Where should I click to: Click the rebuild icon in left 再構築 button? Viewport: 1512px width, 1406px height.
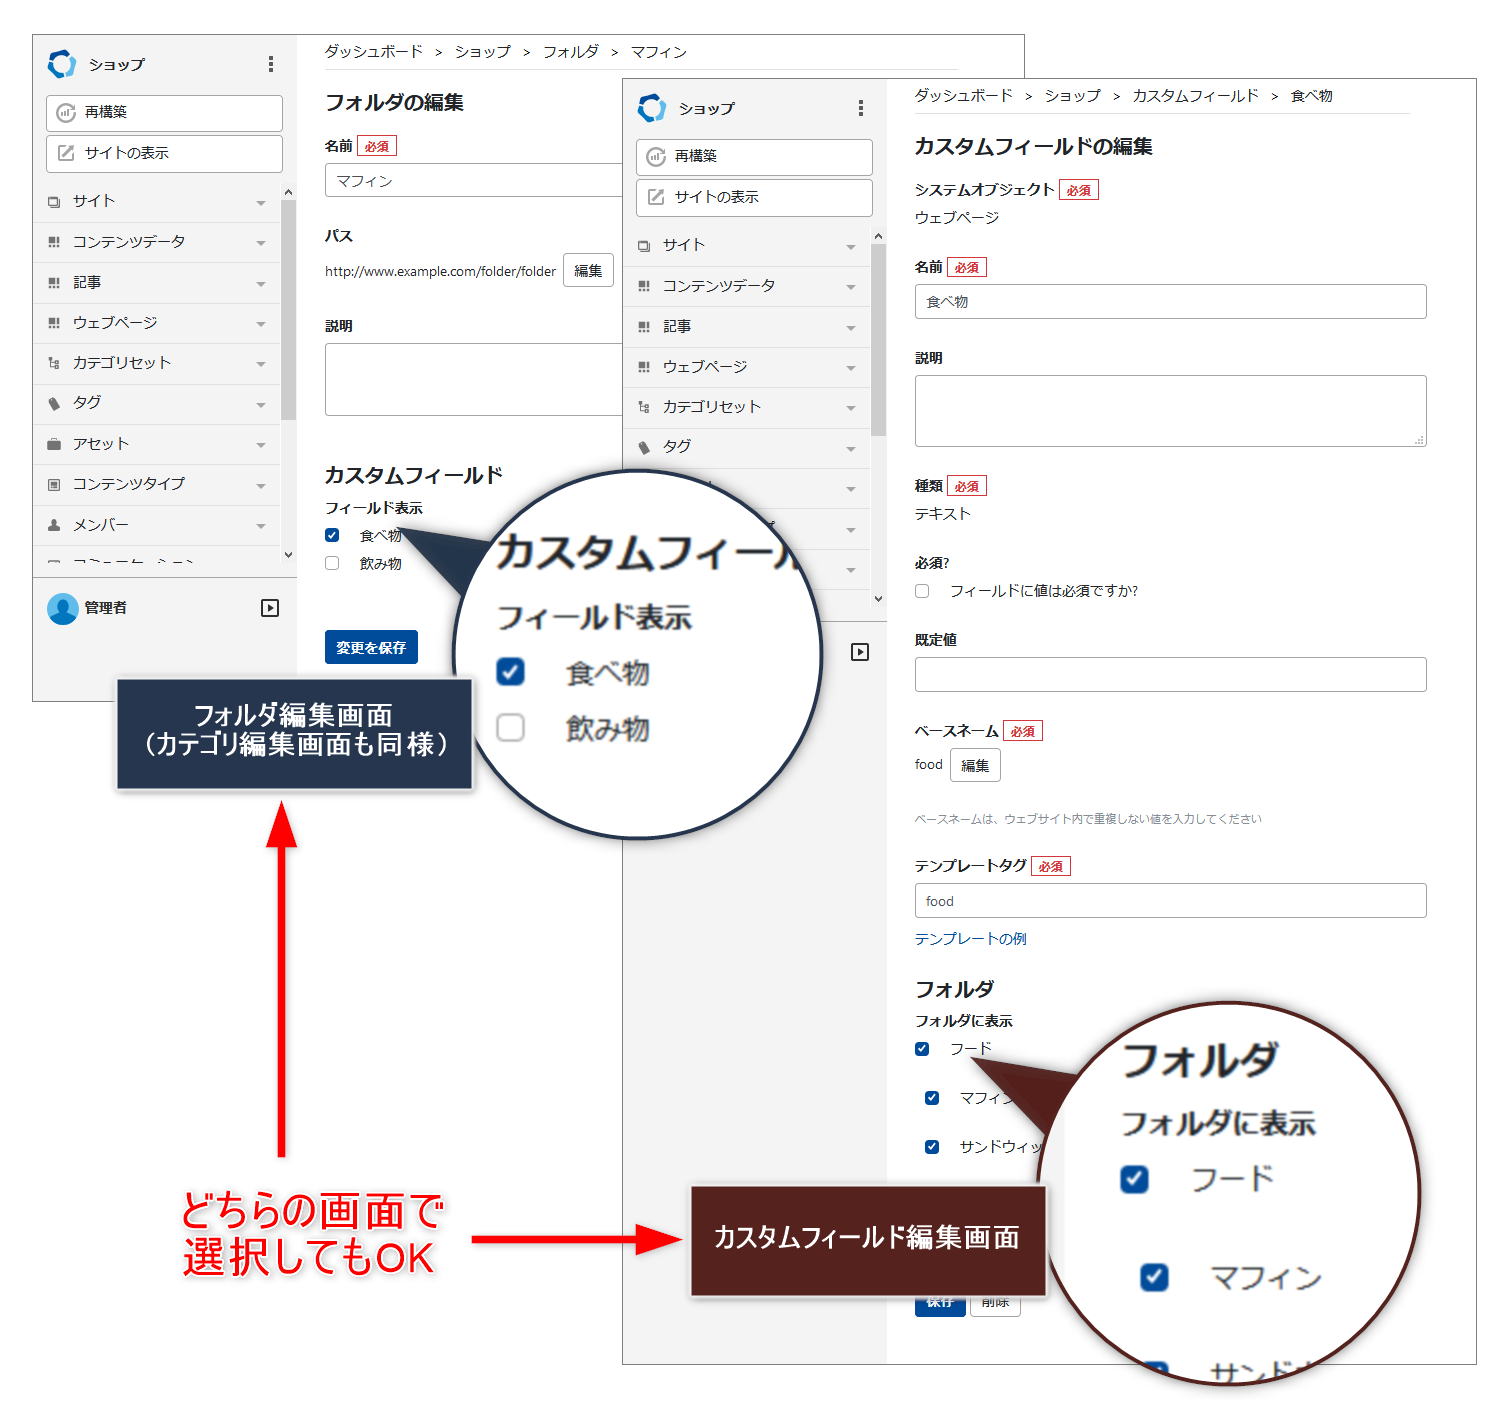pos(66,113)
